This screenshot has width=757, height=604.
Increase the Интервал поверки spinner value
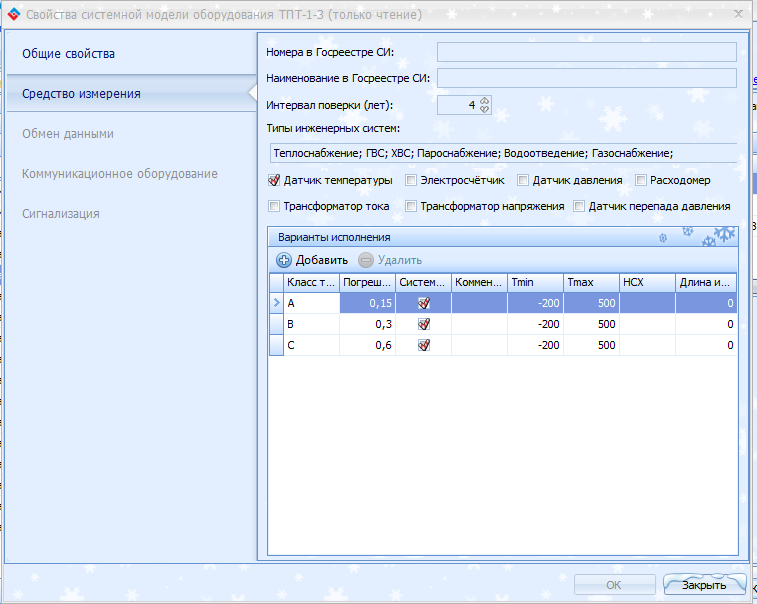[x=485, y=100]
